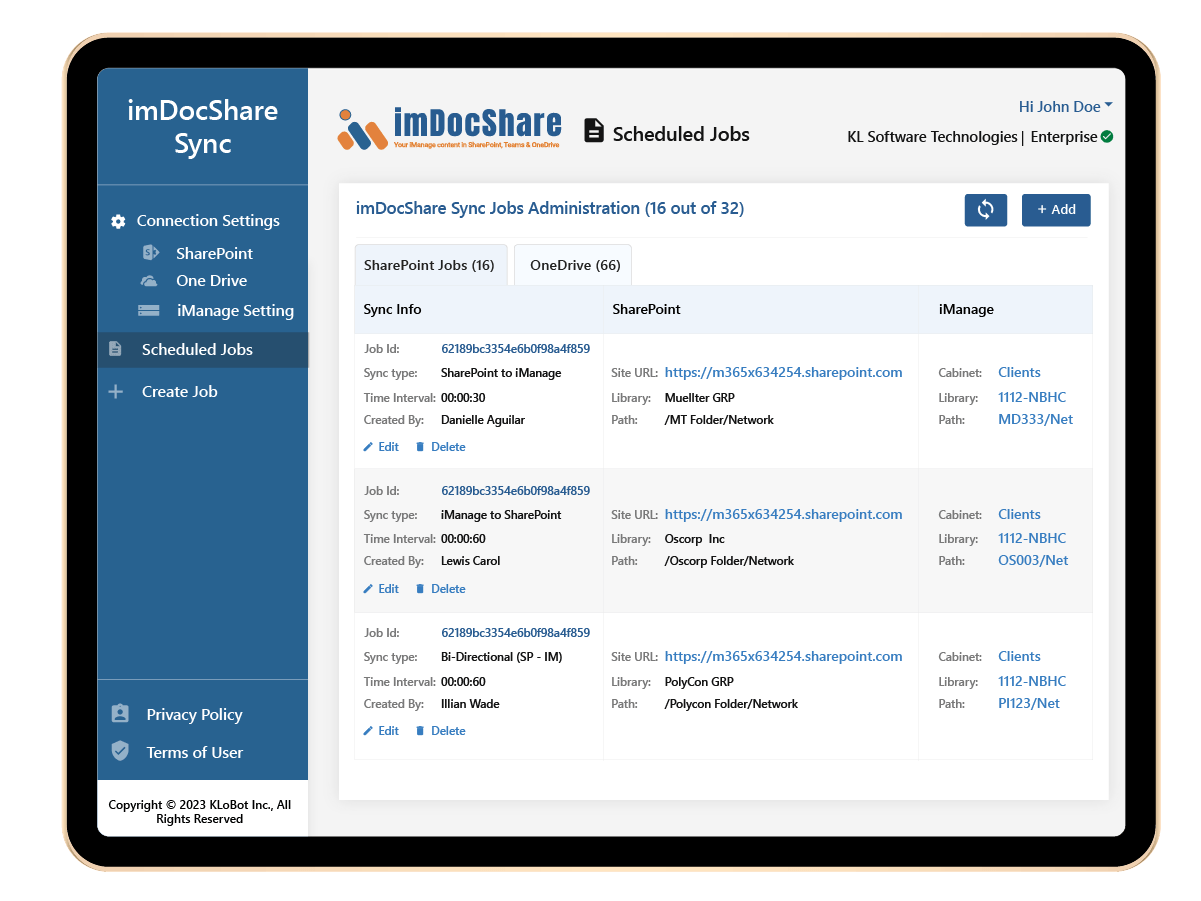The height and width of the screenshot is (901, 1201).
Task: Edit the iManage to SharePoint job
Action: click(x=381, y=589)
